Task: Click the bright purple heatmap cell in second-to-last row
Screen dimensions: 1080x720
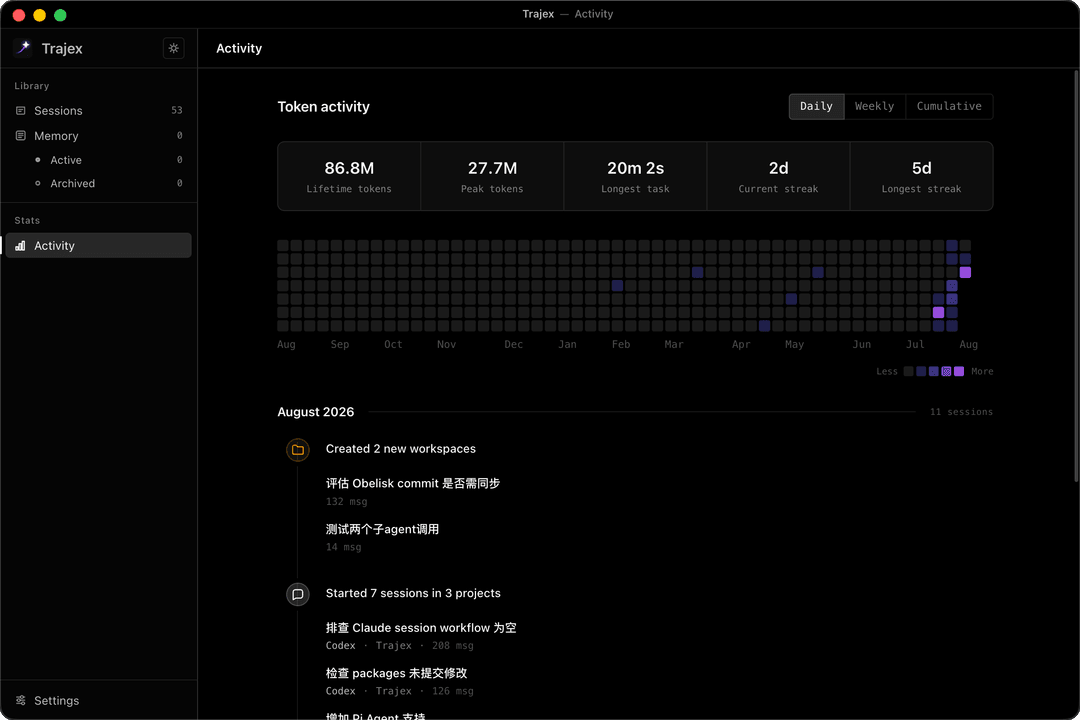Action: click(938, 312)
